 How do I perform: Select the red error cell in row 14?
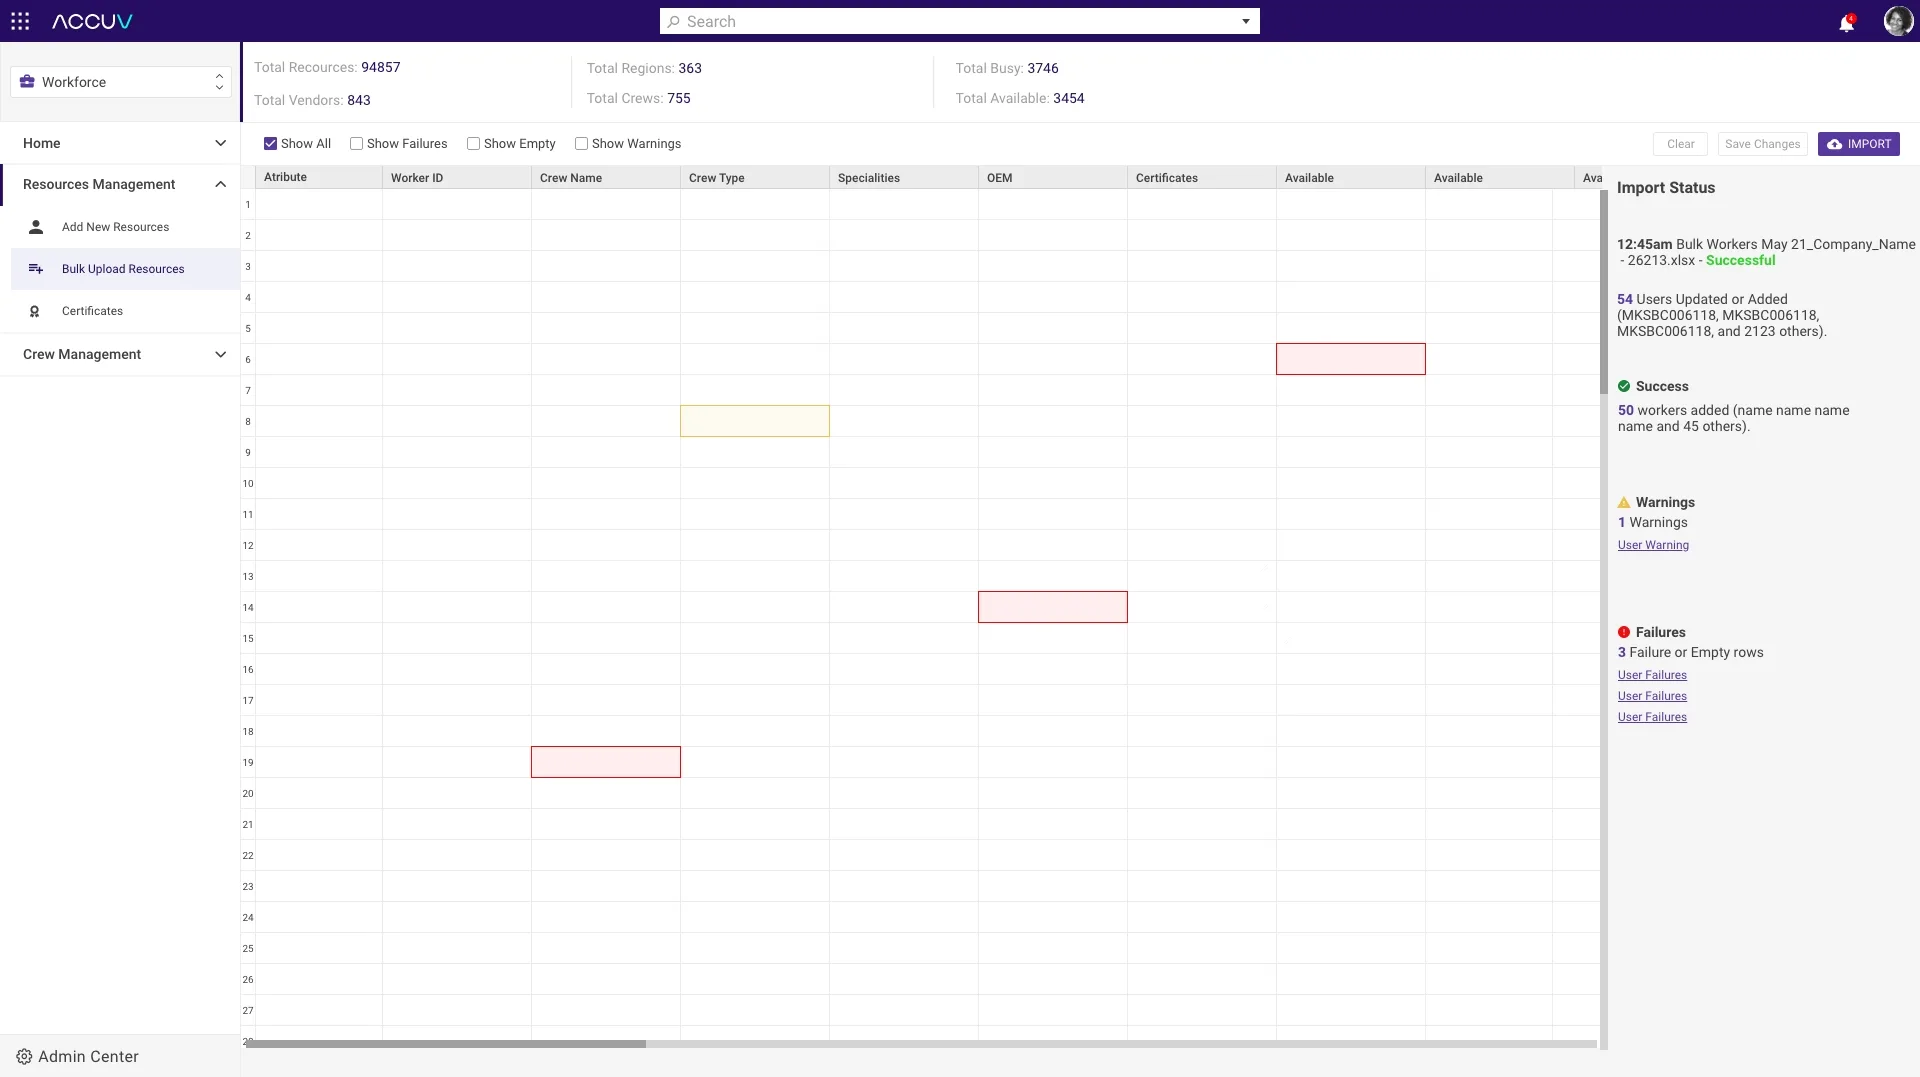point(1053,607)
